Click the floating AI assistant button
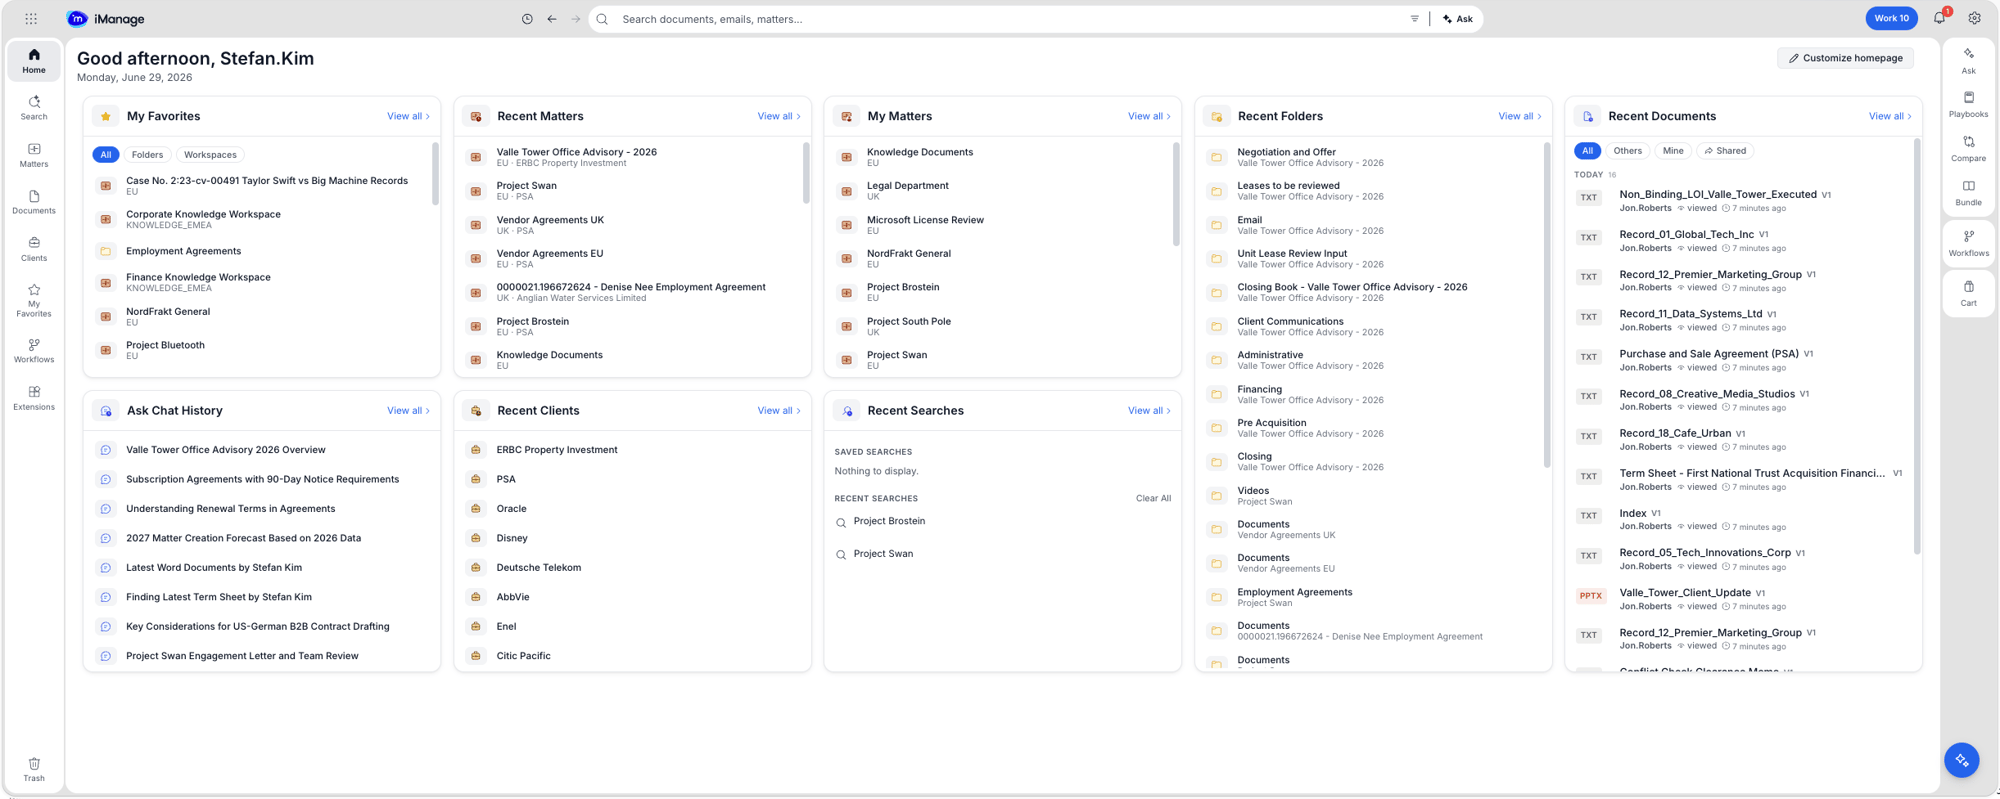The height and width of the screenshot is (799, 2000). [1962, 760]
